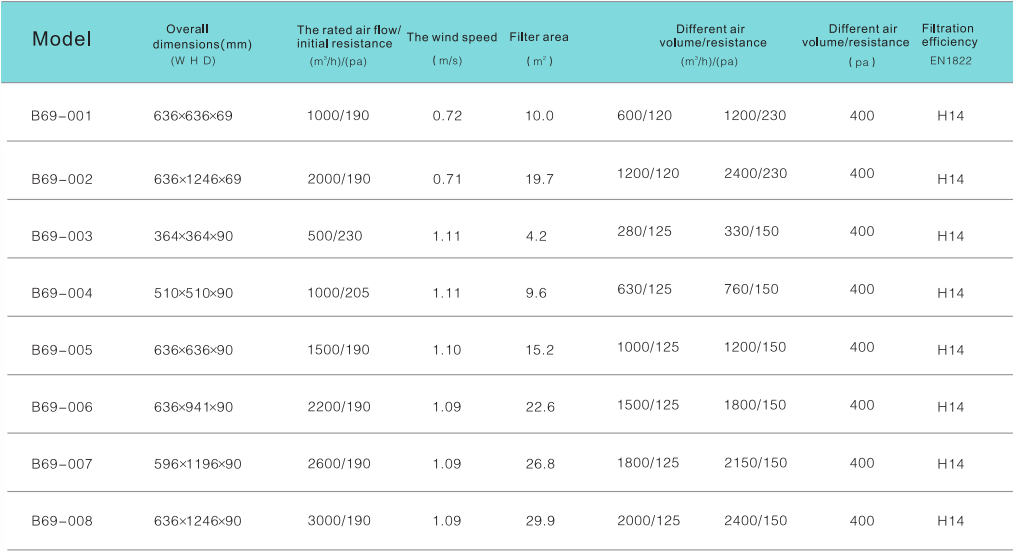
Task: Click the 600/120 air volume cell
Action: (x=644, y=116)
